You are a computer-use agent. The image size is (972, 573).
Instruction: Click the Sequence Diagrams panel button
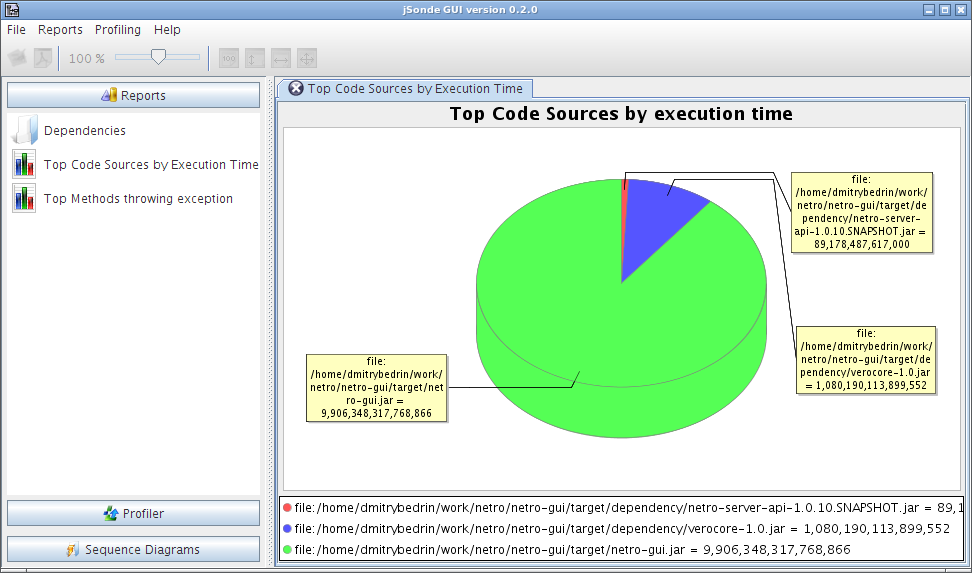coord(133,549)
